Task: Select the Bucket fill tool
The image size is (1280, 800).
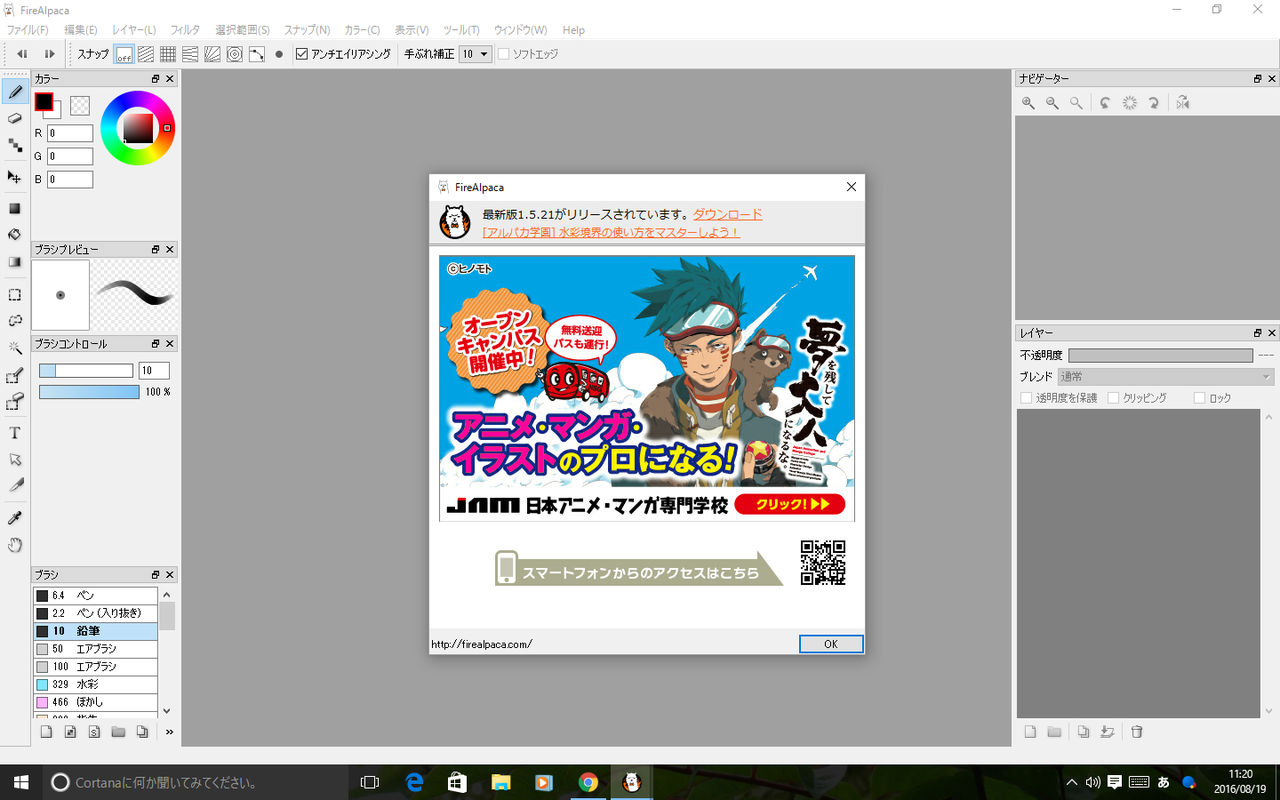Action: click(x=15, y=235)
